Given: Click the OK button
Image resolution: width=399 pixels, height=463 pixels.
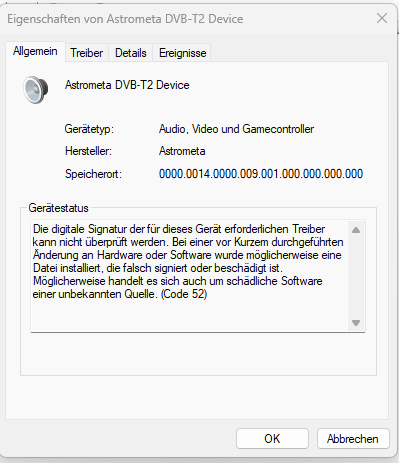Looking at the screenshot, I should click(x=272, y=439).
